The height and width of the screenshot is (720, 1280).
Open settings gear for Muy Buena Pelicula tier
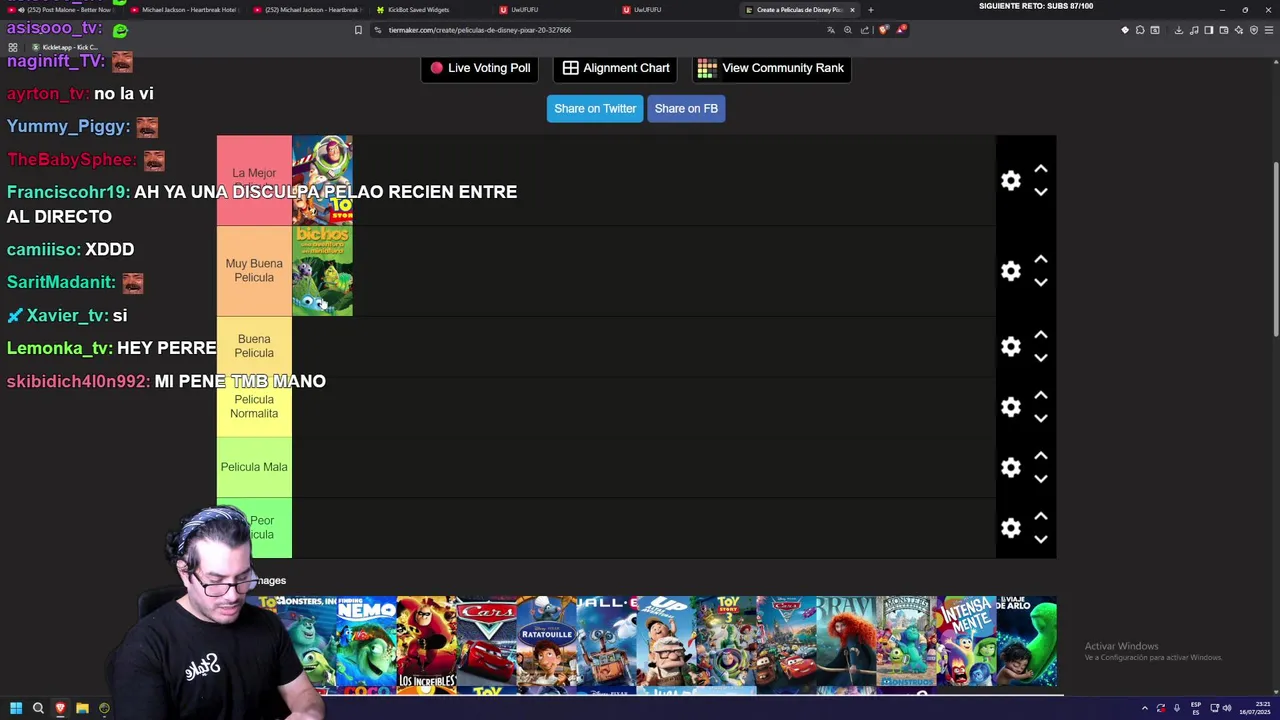tap(1011, 271)
